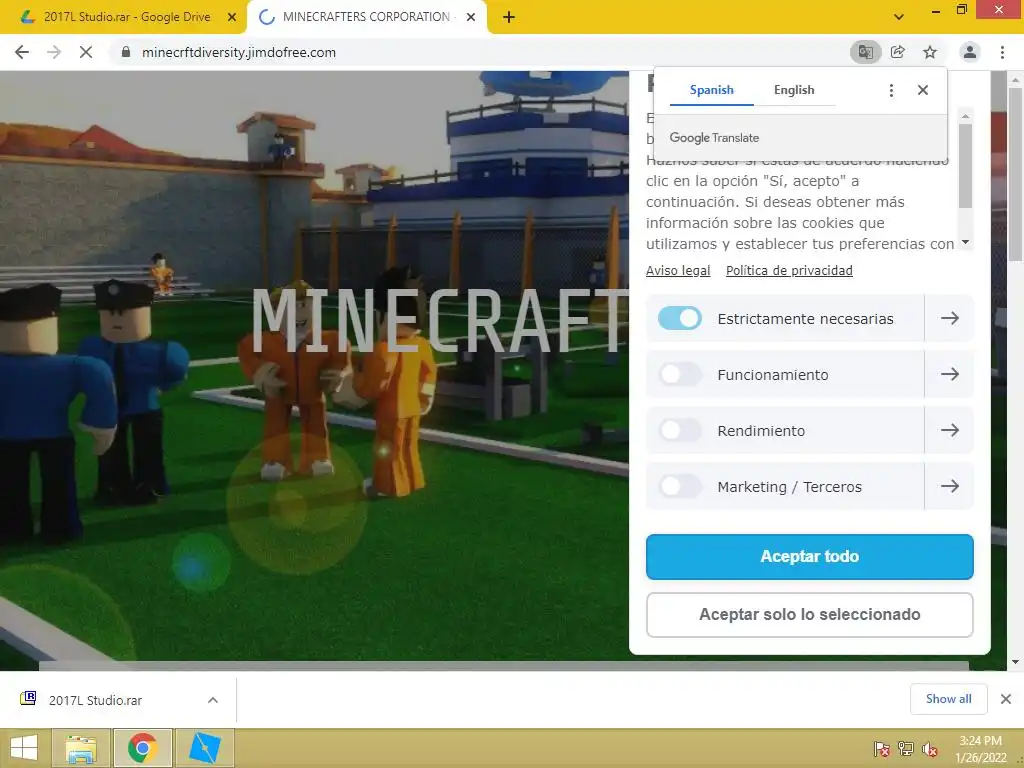Viewport: 1024px width, 768px height.
Task: Go back to the previous page
Action: click(x=22, y=52)
